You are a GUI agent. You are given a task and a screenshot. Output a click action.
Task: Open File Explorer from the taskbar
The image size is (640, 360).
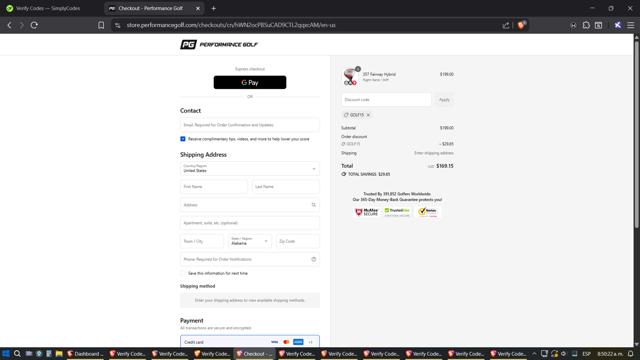pos(59,353)
